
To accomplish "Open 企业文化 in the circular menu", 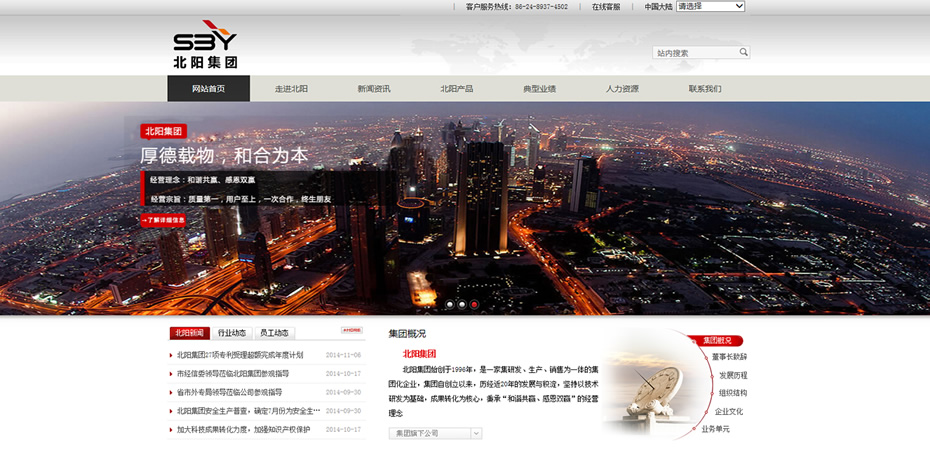I will [x=729, y=411].
